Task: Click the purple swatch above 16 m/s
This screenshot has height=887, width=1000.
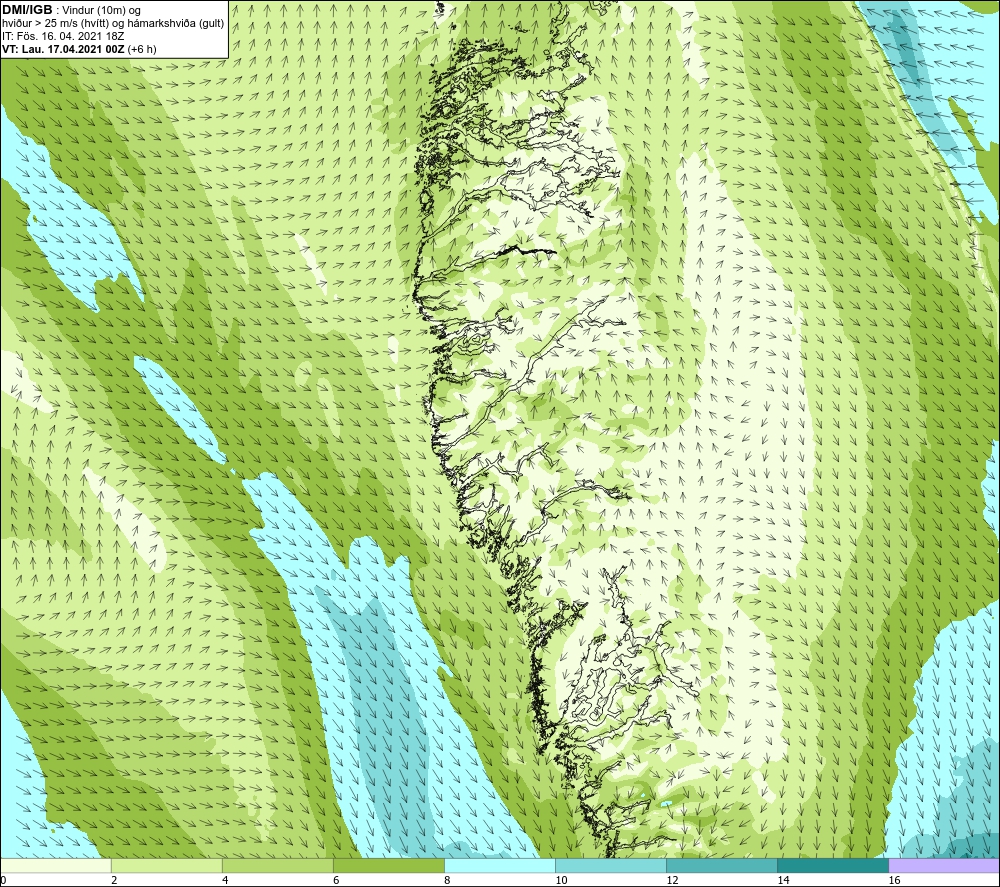Action: coord(944,865)
